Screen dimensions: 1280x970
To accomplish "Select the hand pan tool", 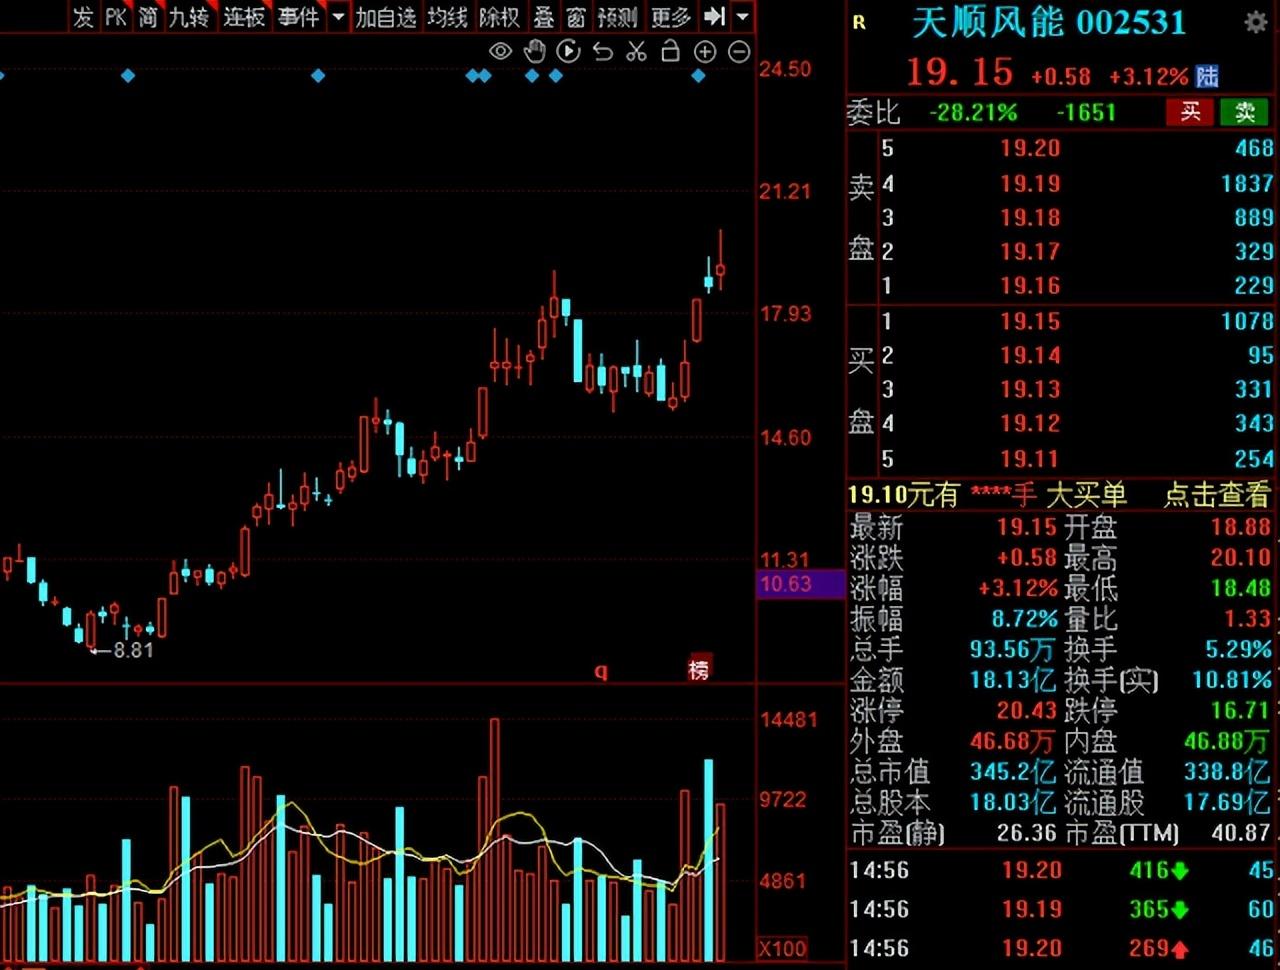I will click(535, 51).
